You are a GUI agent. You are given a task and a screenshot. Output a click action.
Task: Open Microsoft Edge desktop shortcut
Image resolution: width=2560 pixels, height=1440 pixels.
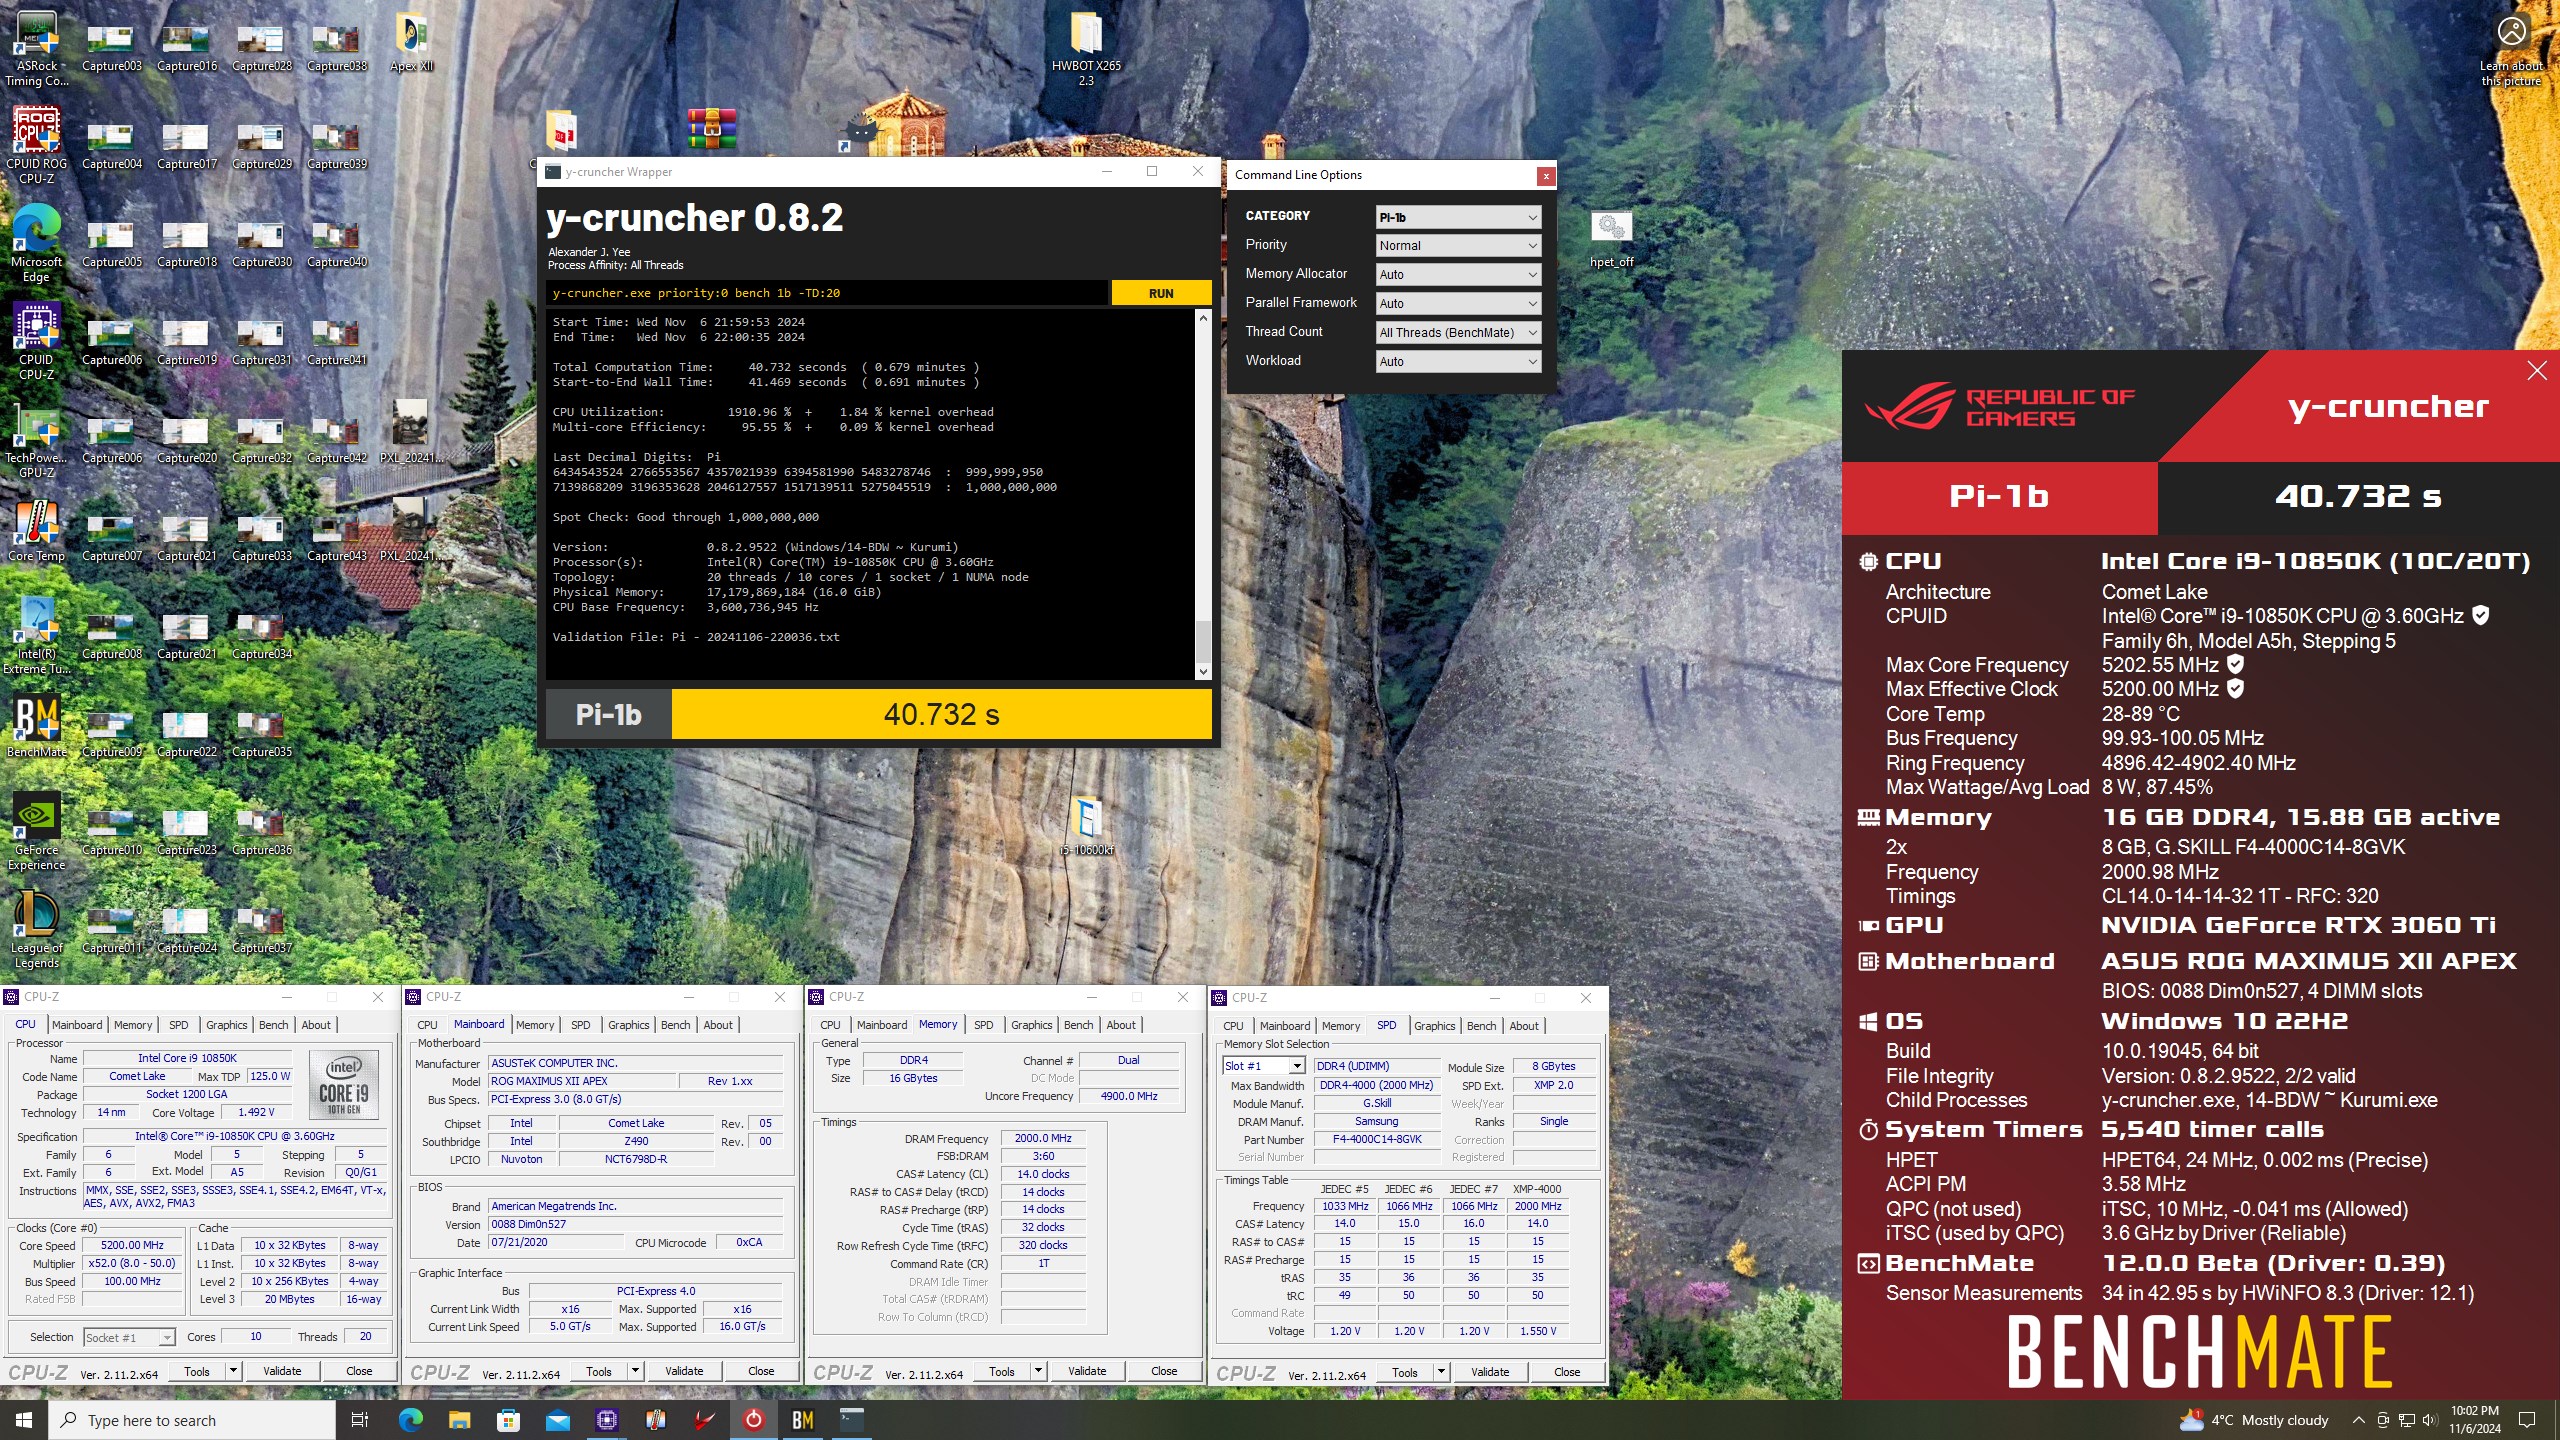[37, 244]
